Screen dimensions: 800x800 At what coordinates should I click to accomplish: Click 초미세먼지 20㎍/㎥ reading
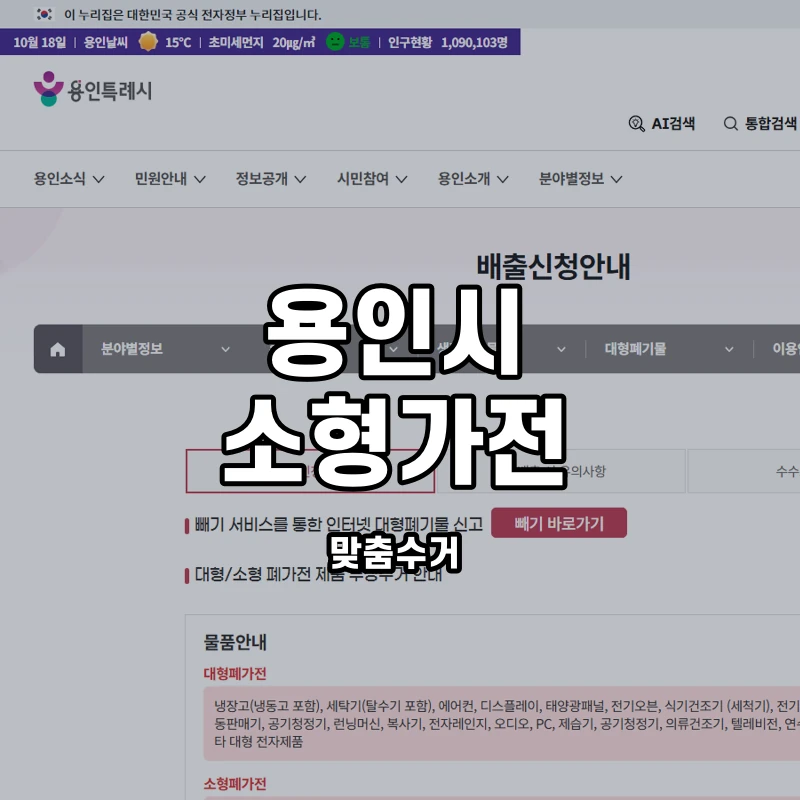262,42
